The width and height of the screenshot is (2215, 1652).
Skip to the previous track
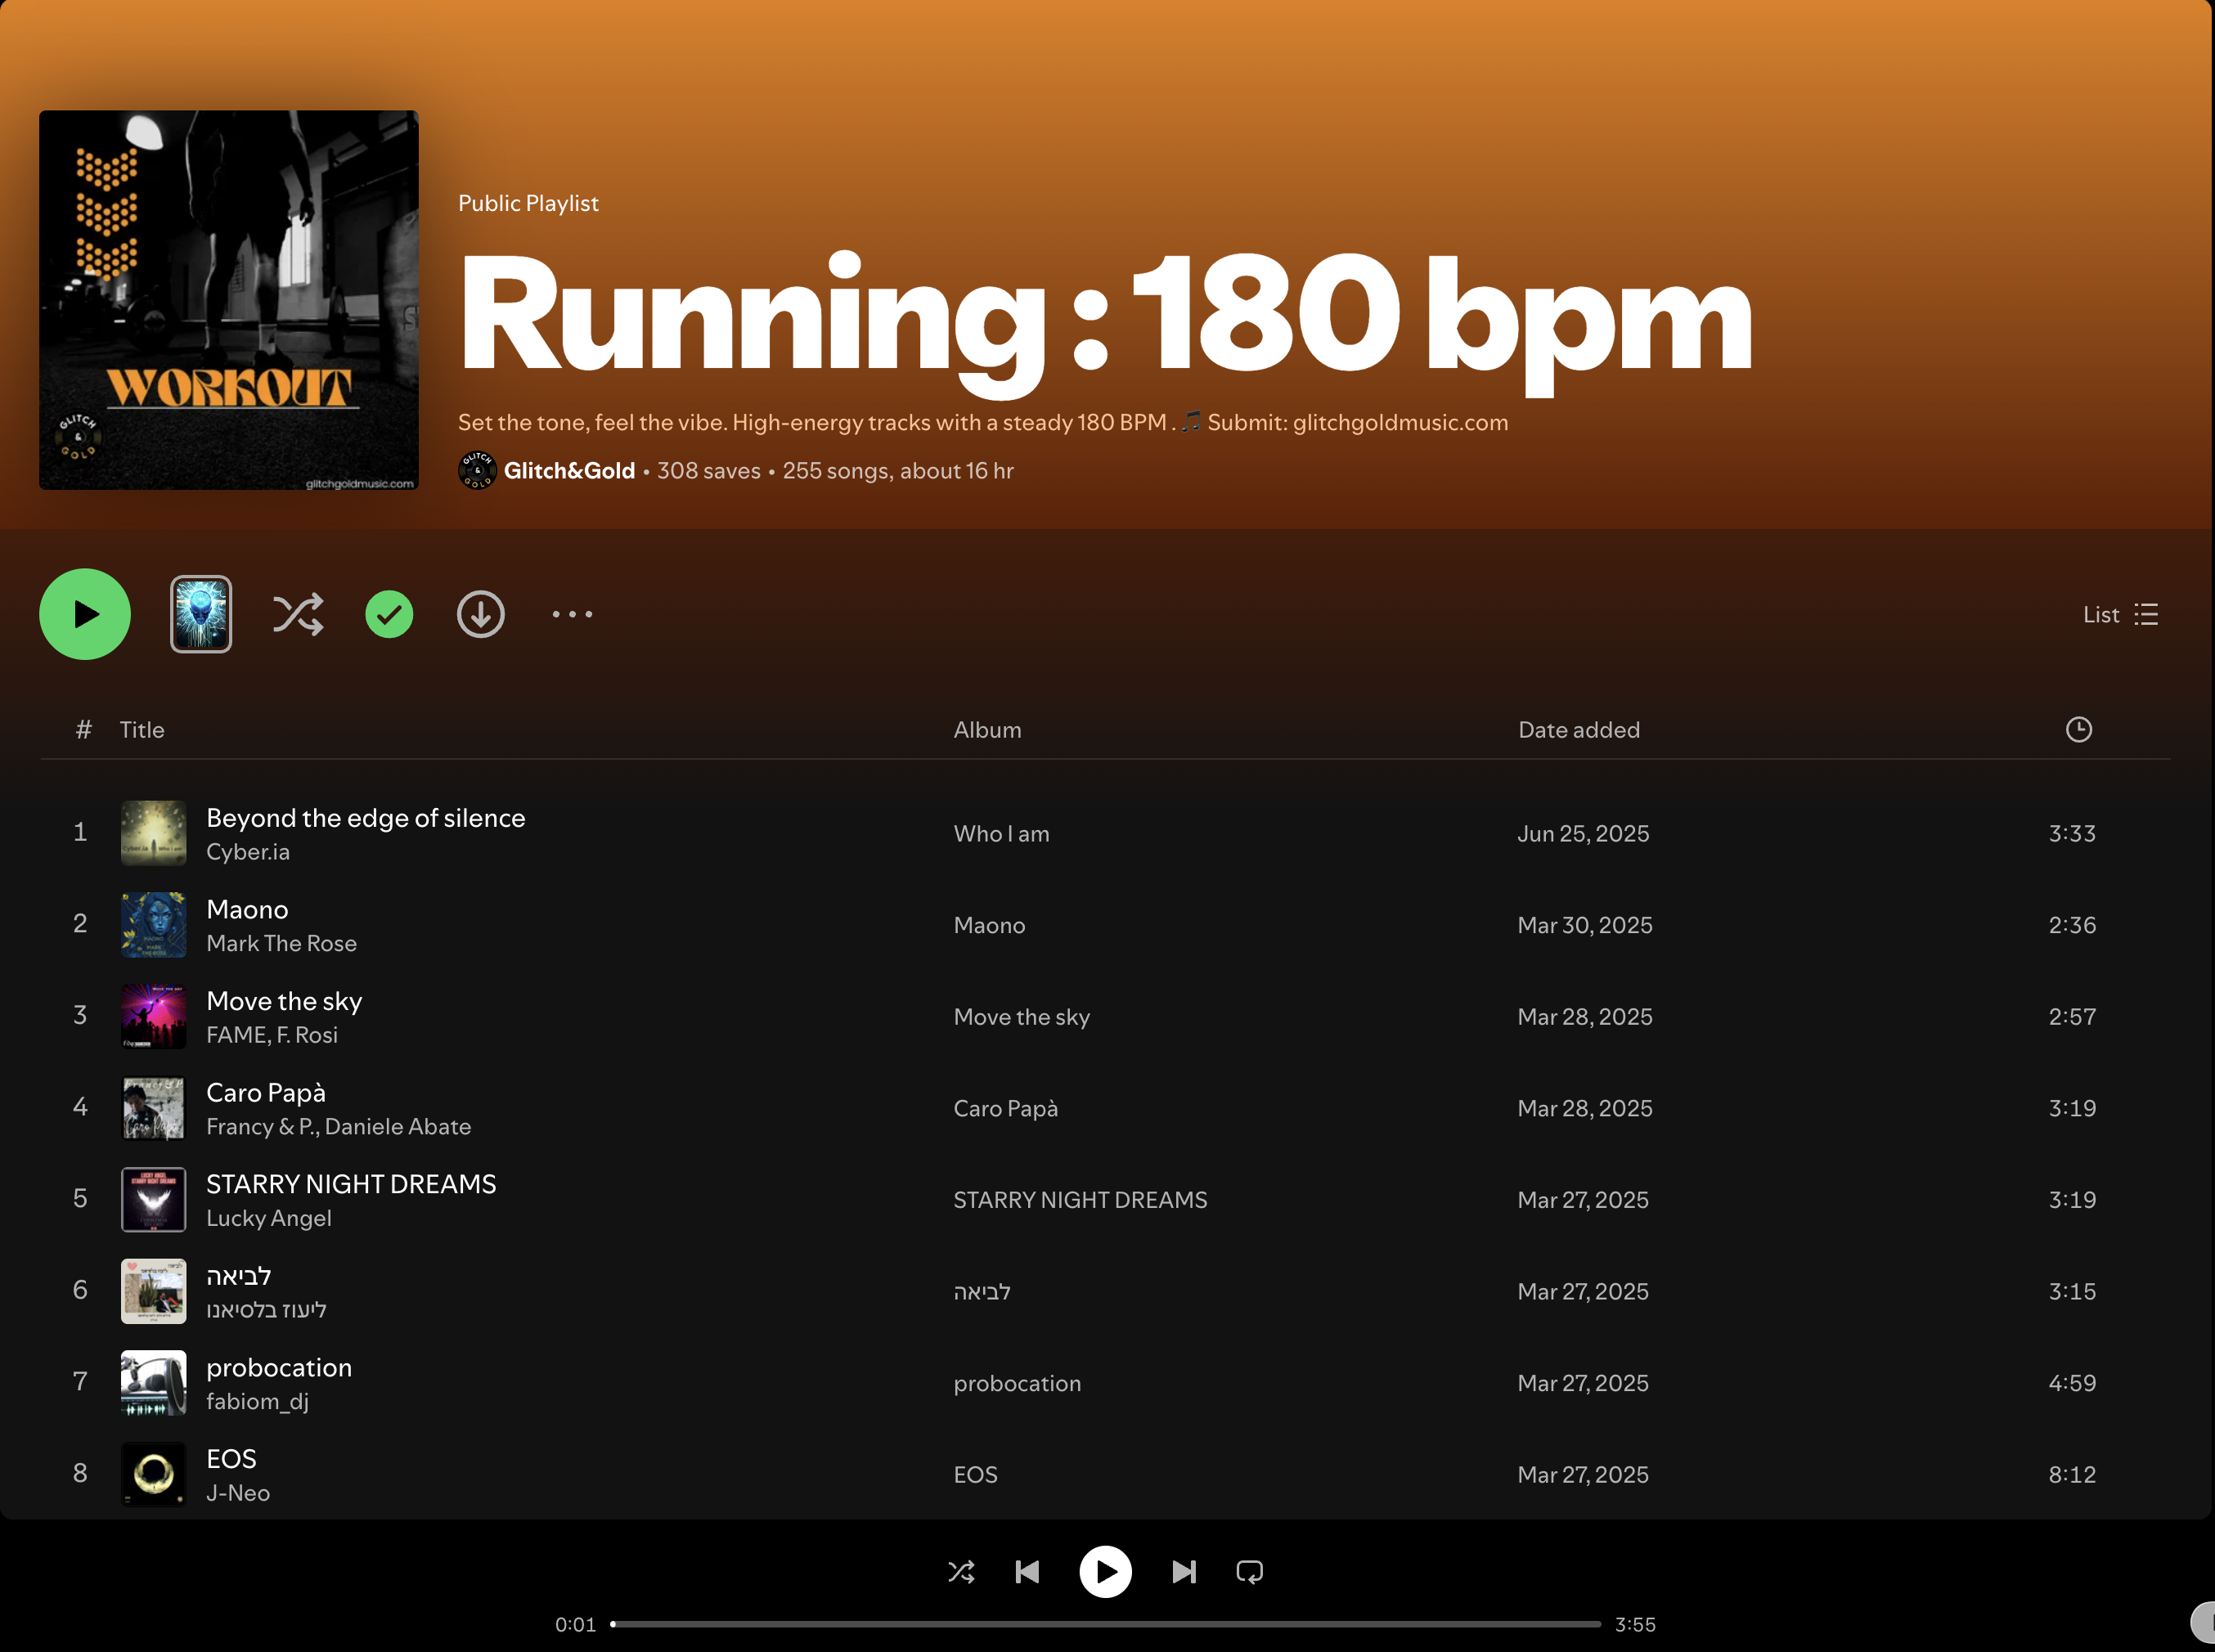coord(1027,1572)
